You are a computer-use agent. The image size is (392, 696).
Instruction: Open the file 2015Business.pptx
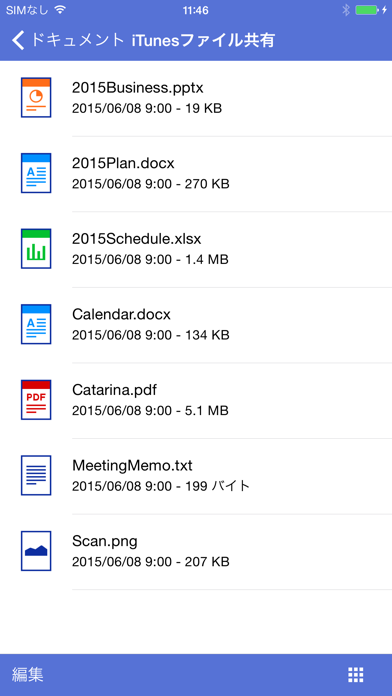[196, 98]
